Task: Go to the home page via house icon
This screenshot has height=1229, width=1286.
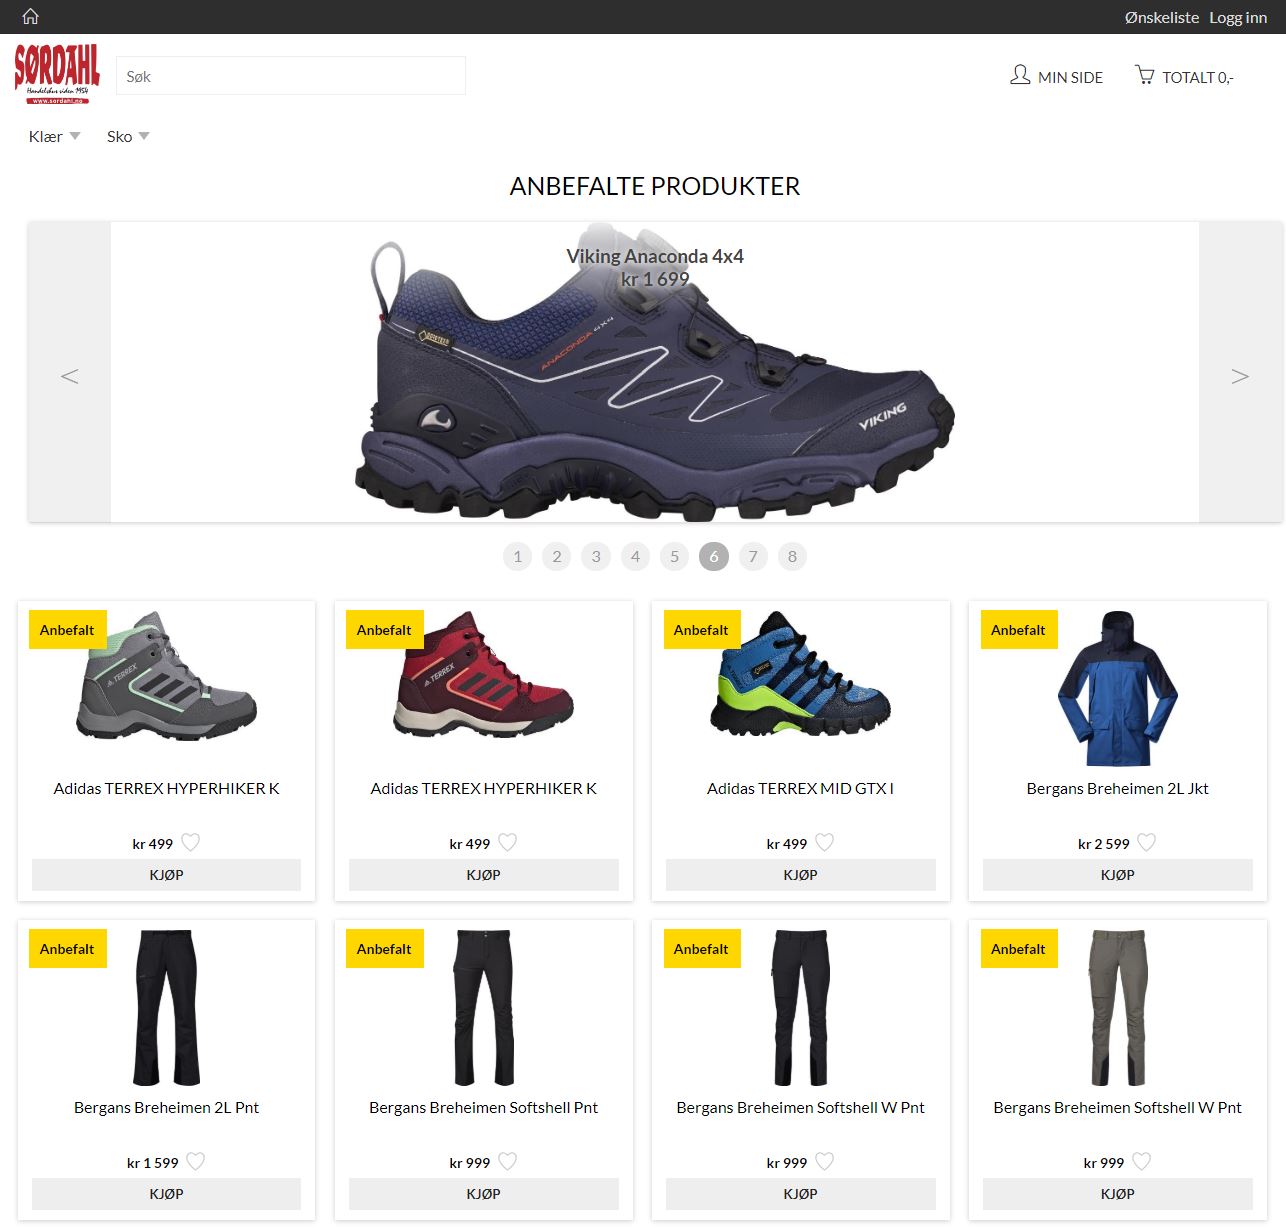Action: pyautogui.click(x=31, y=16)
